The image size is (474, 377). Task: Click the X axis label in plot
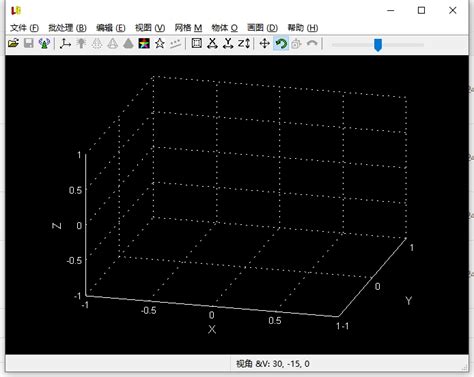[212, 330]
